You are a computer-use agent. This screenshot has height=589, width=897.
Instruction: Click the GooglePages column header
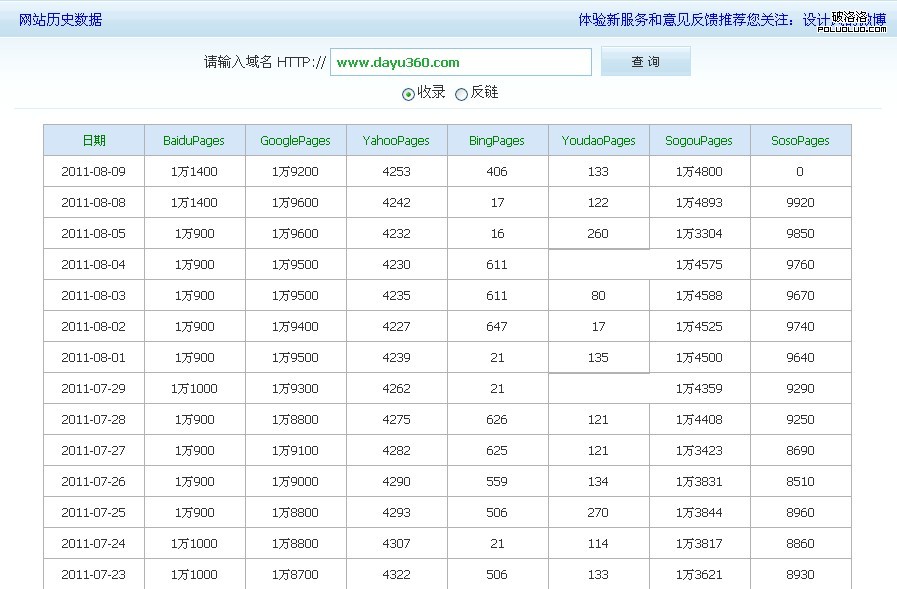point(295,140)
